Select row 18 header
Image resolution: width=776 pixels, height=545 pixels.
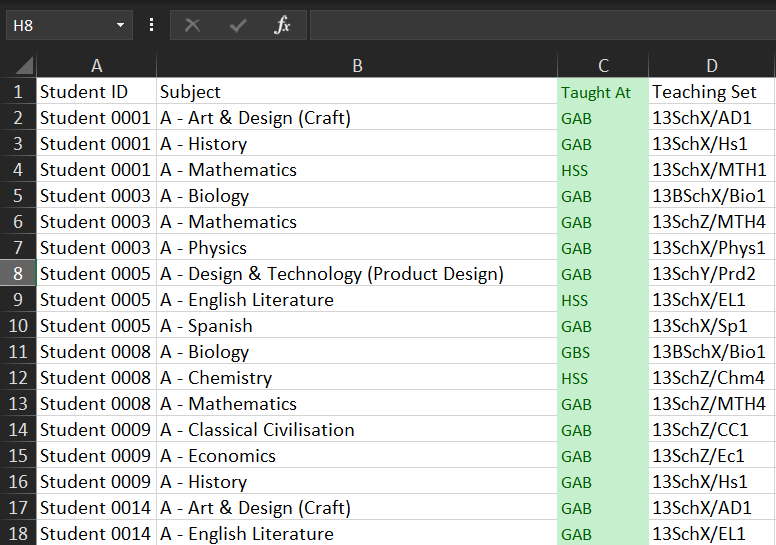[x=18, y=534]
